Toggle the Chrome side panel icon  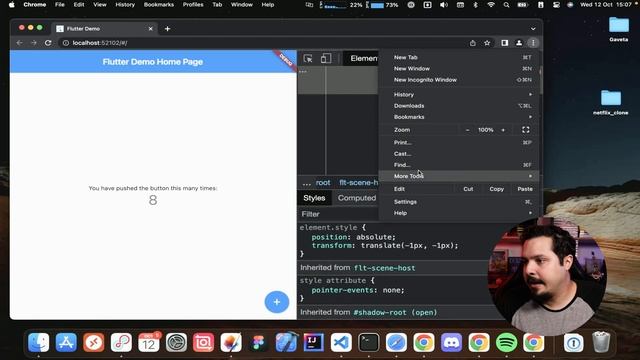505,43
